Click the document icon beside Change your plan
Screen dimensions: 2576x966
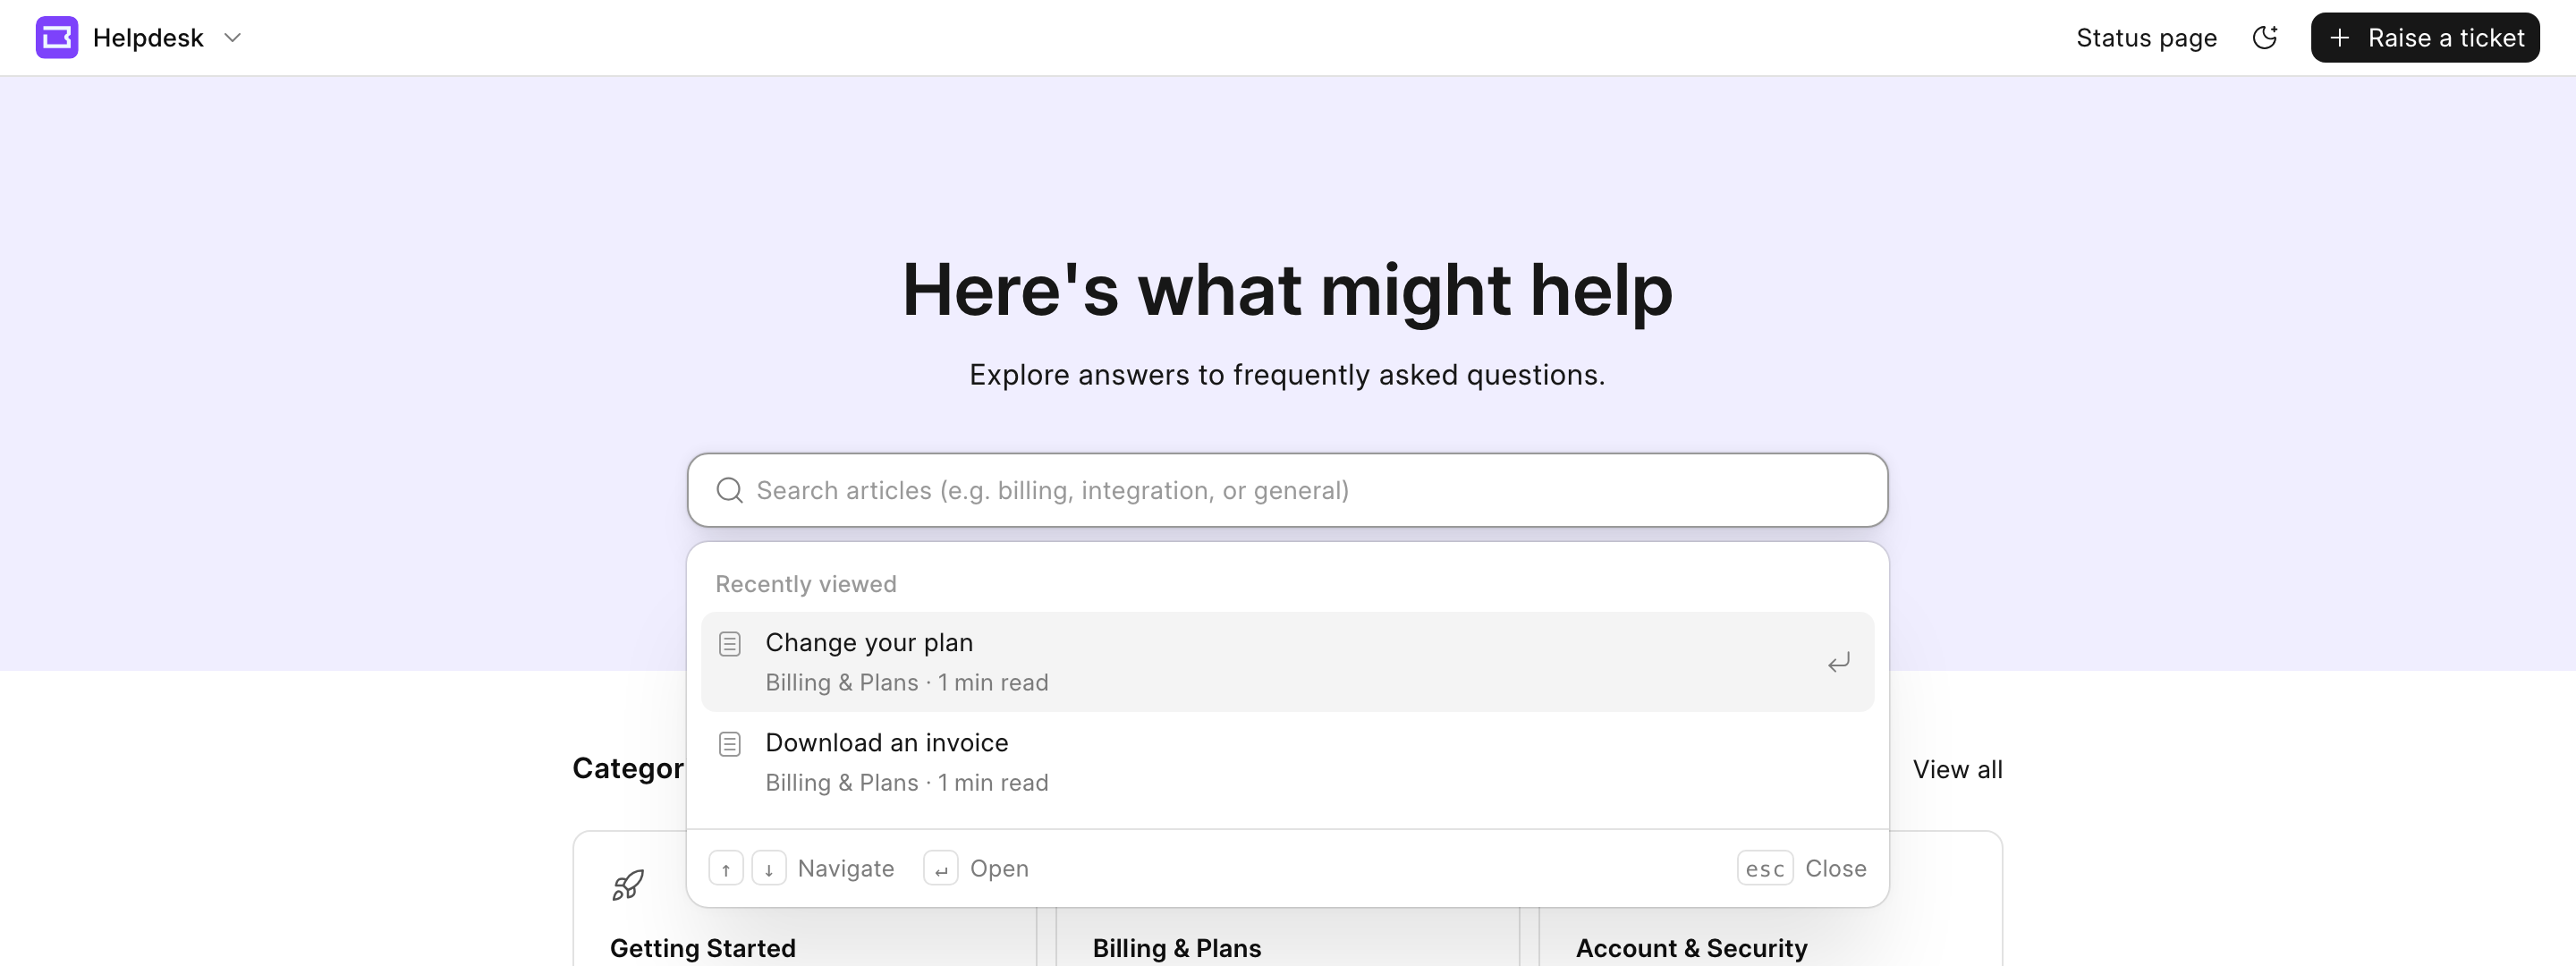click(x=730, y=644)
